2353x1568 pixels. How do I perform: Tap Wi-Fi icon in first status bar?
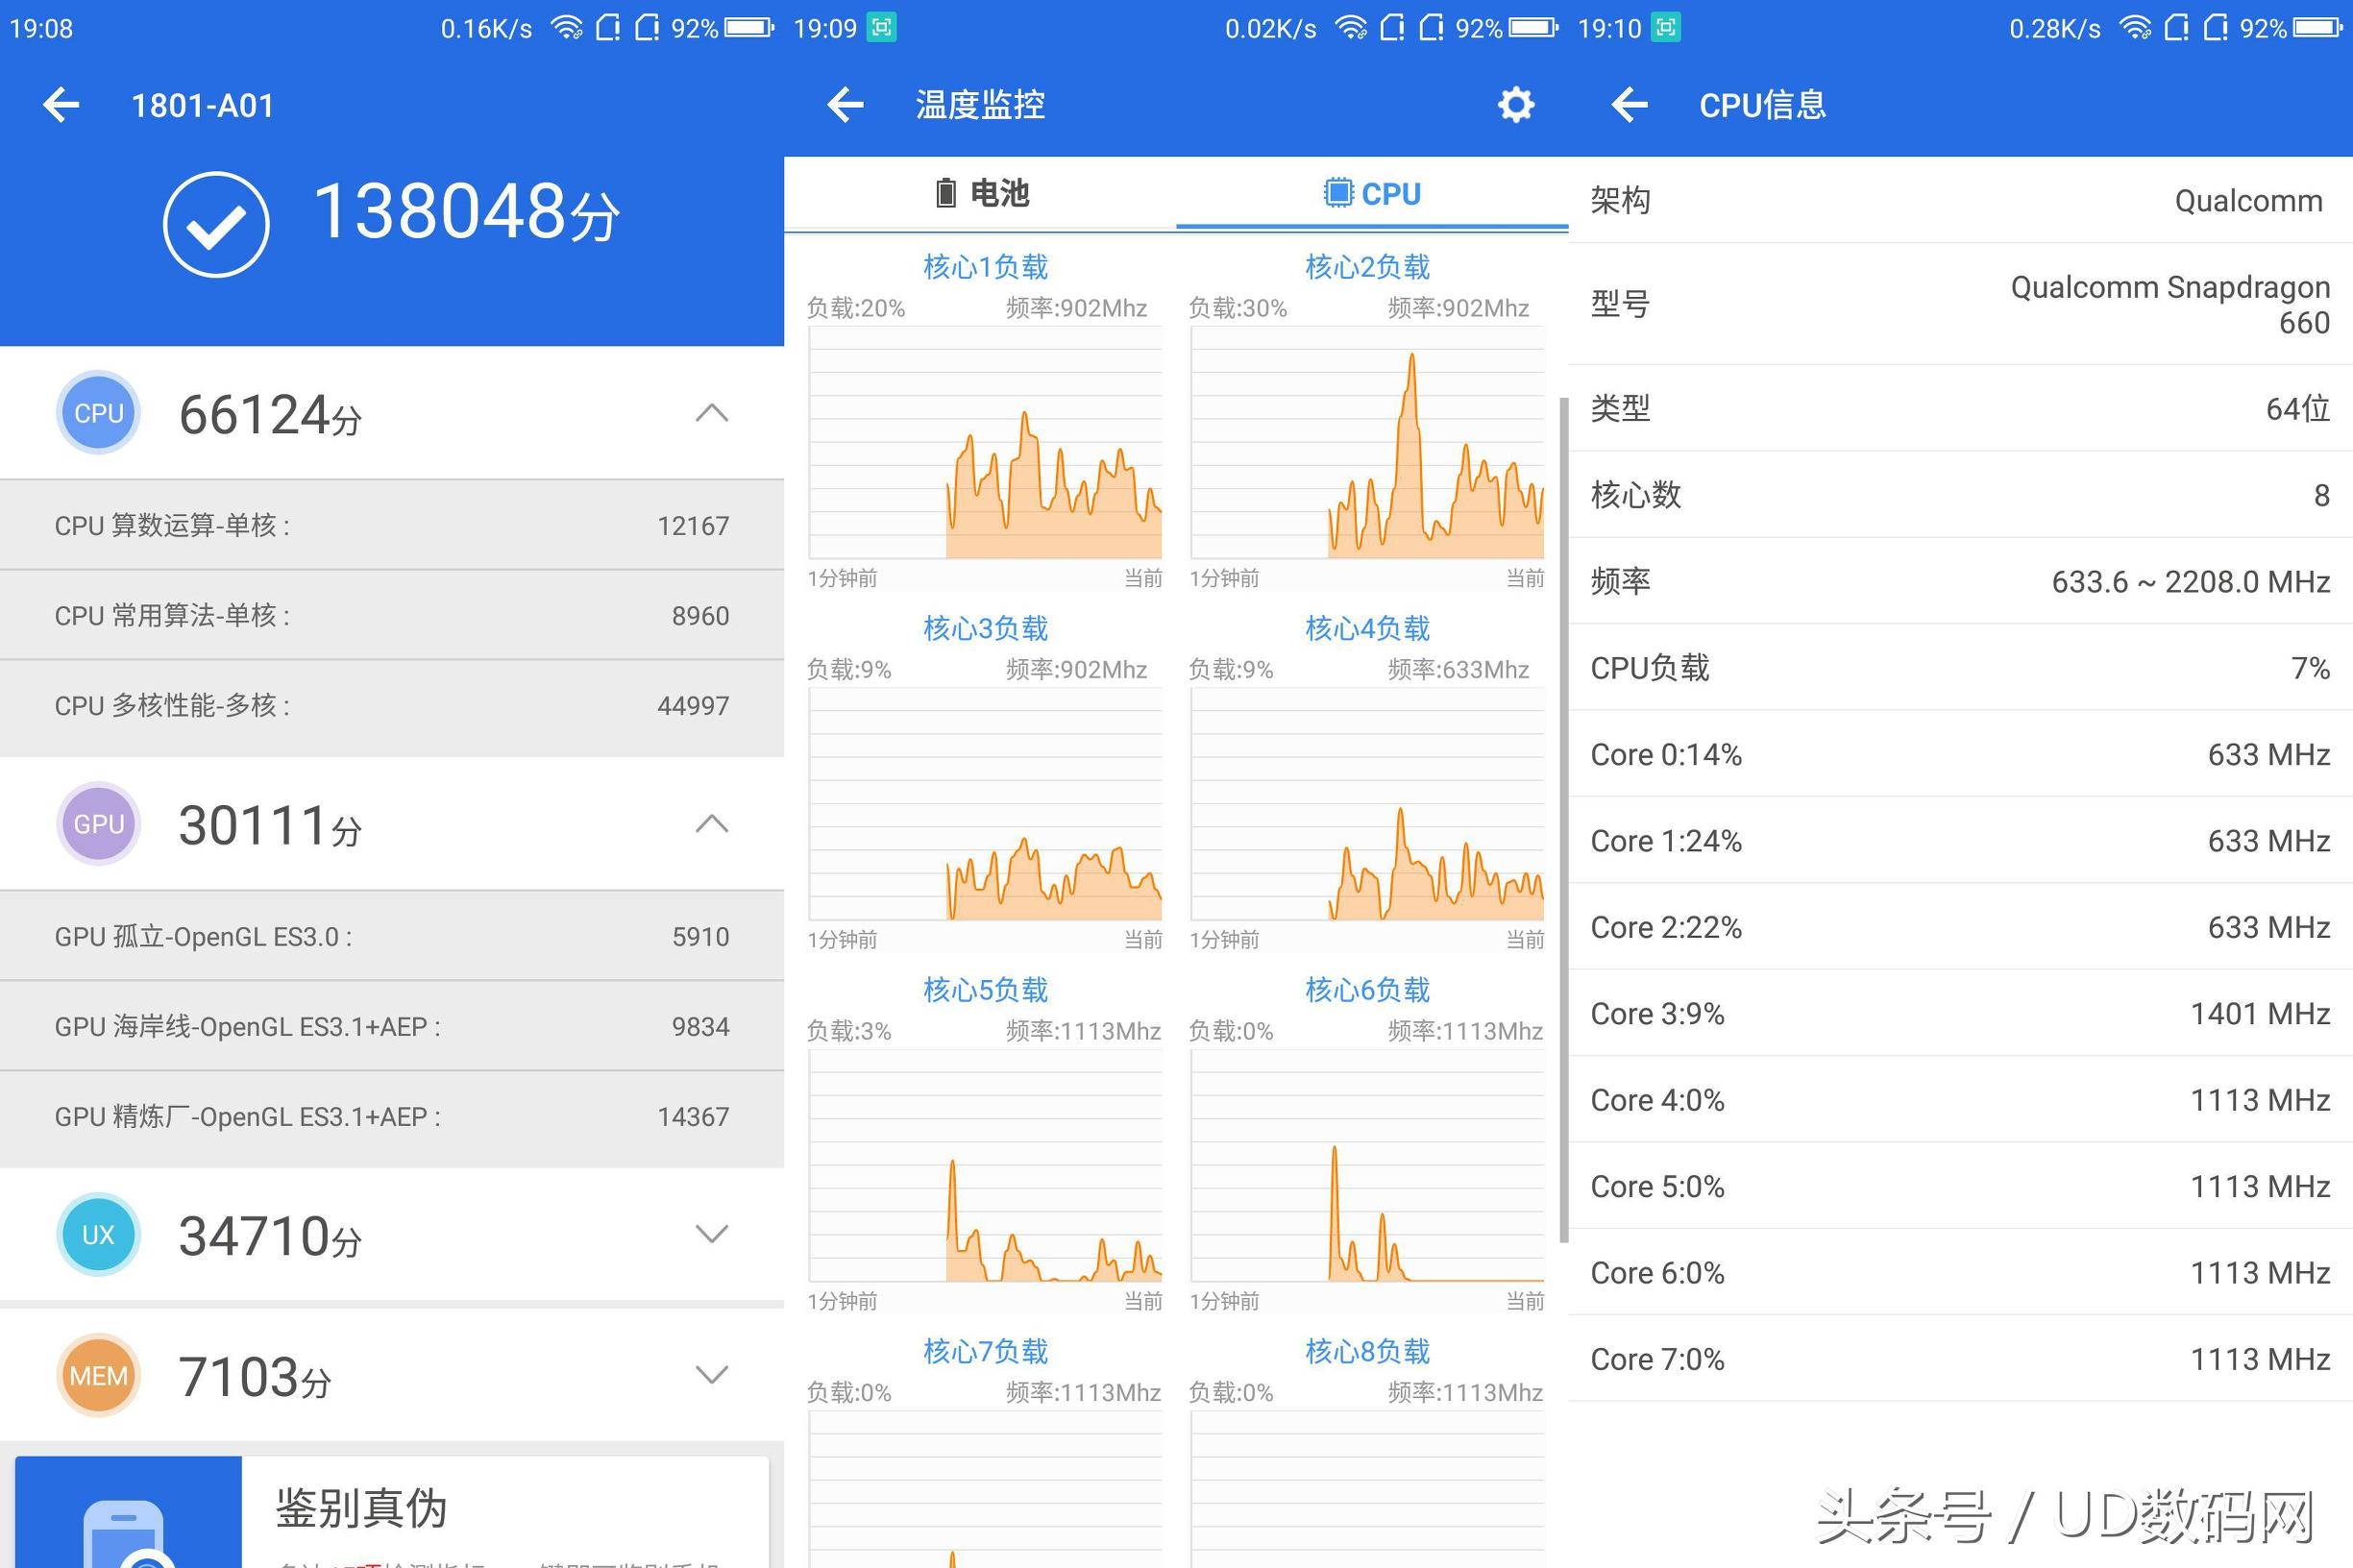[x=567, y=28]
